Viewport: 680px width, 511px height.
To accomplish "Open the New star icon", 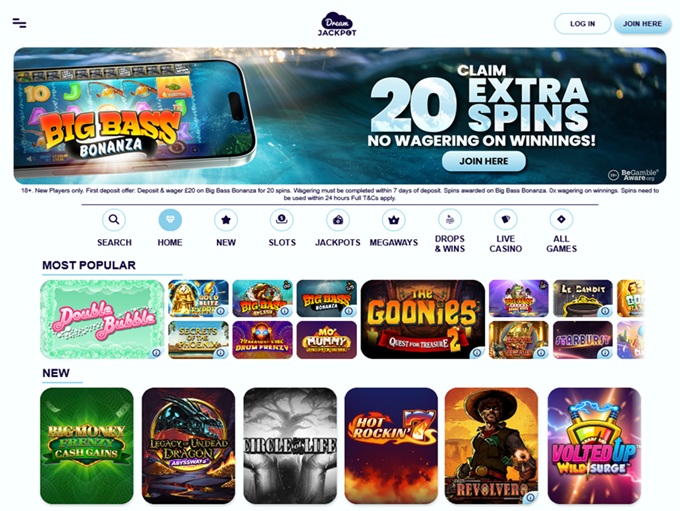I will tap(226, 219).
